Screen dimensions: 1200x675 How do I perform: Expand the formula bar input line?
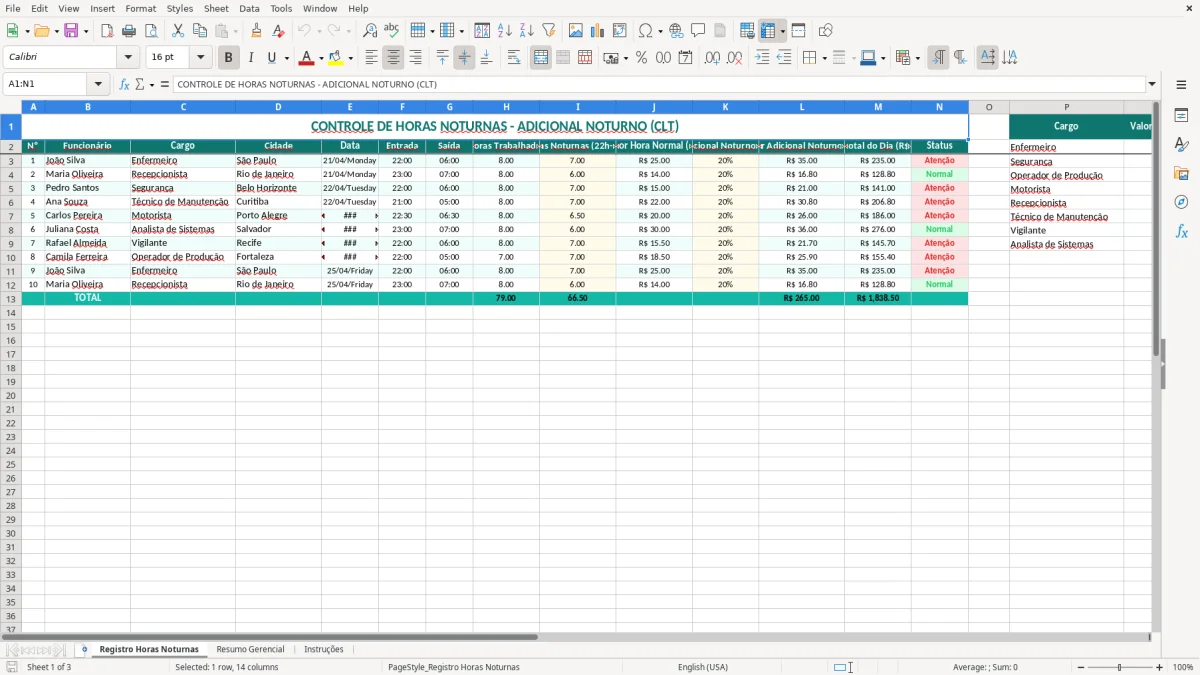click(1152, 85)
